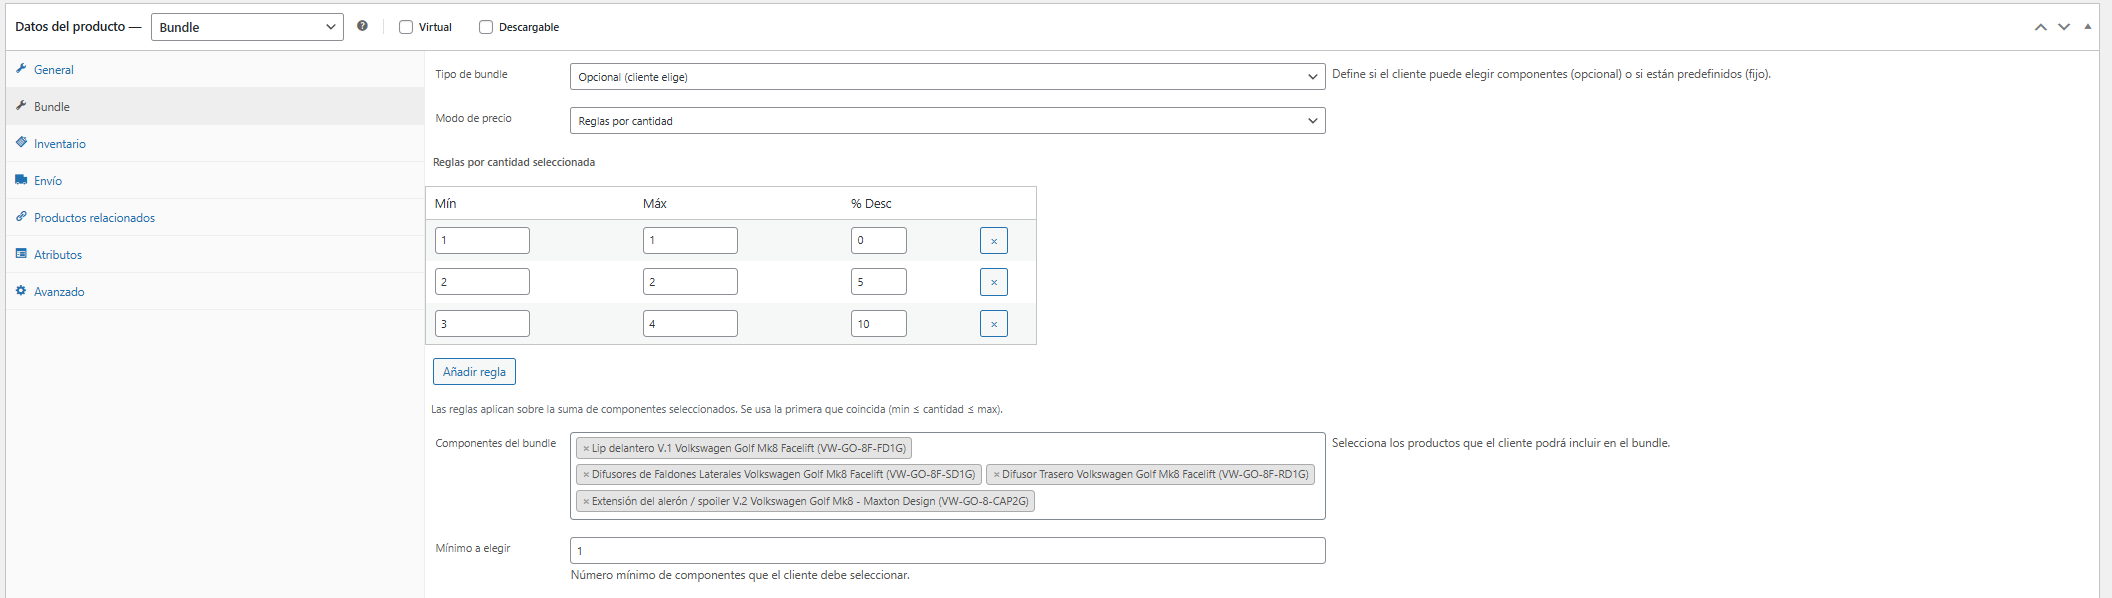Remove Extensión del alerón component tag
The image size is (2112, 598).
[x=586, y=502]
